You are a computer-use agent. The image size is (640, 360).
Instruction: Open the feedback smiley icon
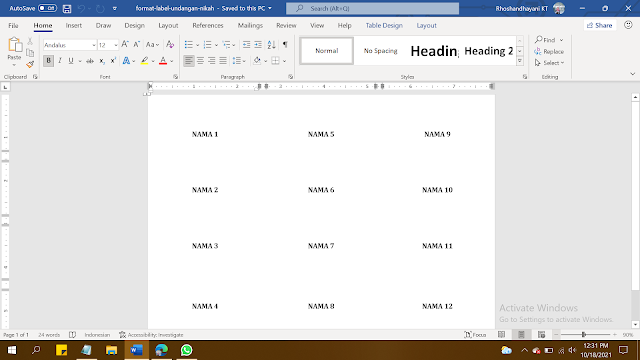click(628, 25)
